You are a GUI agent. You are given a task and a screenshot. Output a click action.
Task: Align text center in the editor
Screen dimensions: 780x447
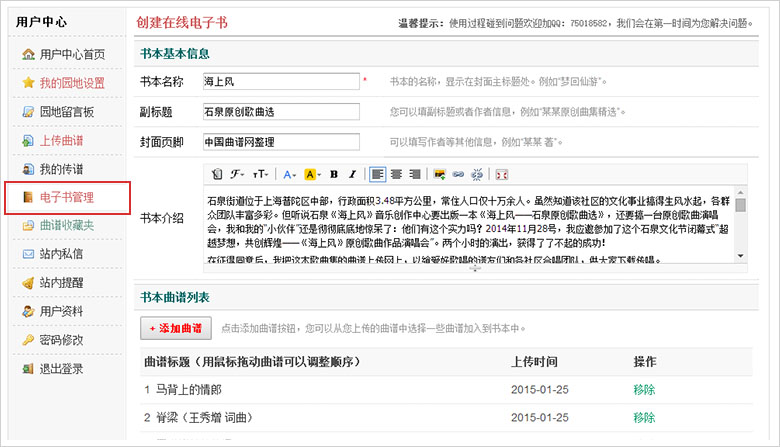coord(395,174)
